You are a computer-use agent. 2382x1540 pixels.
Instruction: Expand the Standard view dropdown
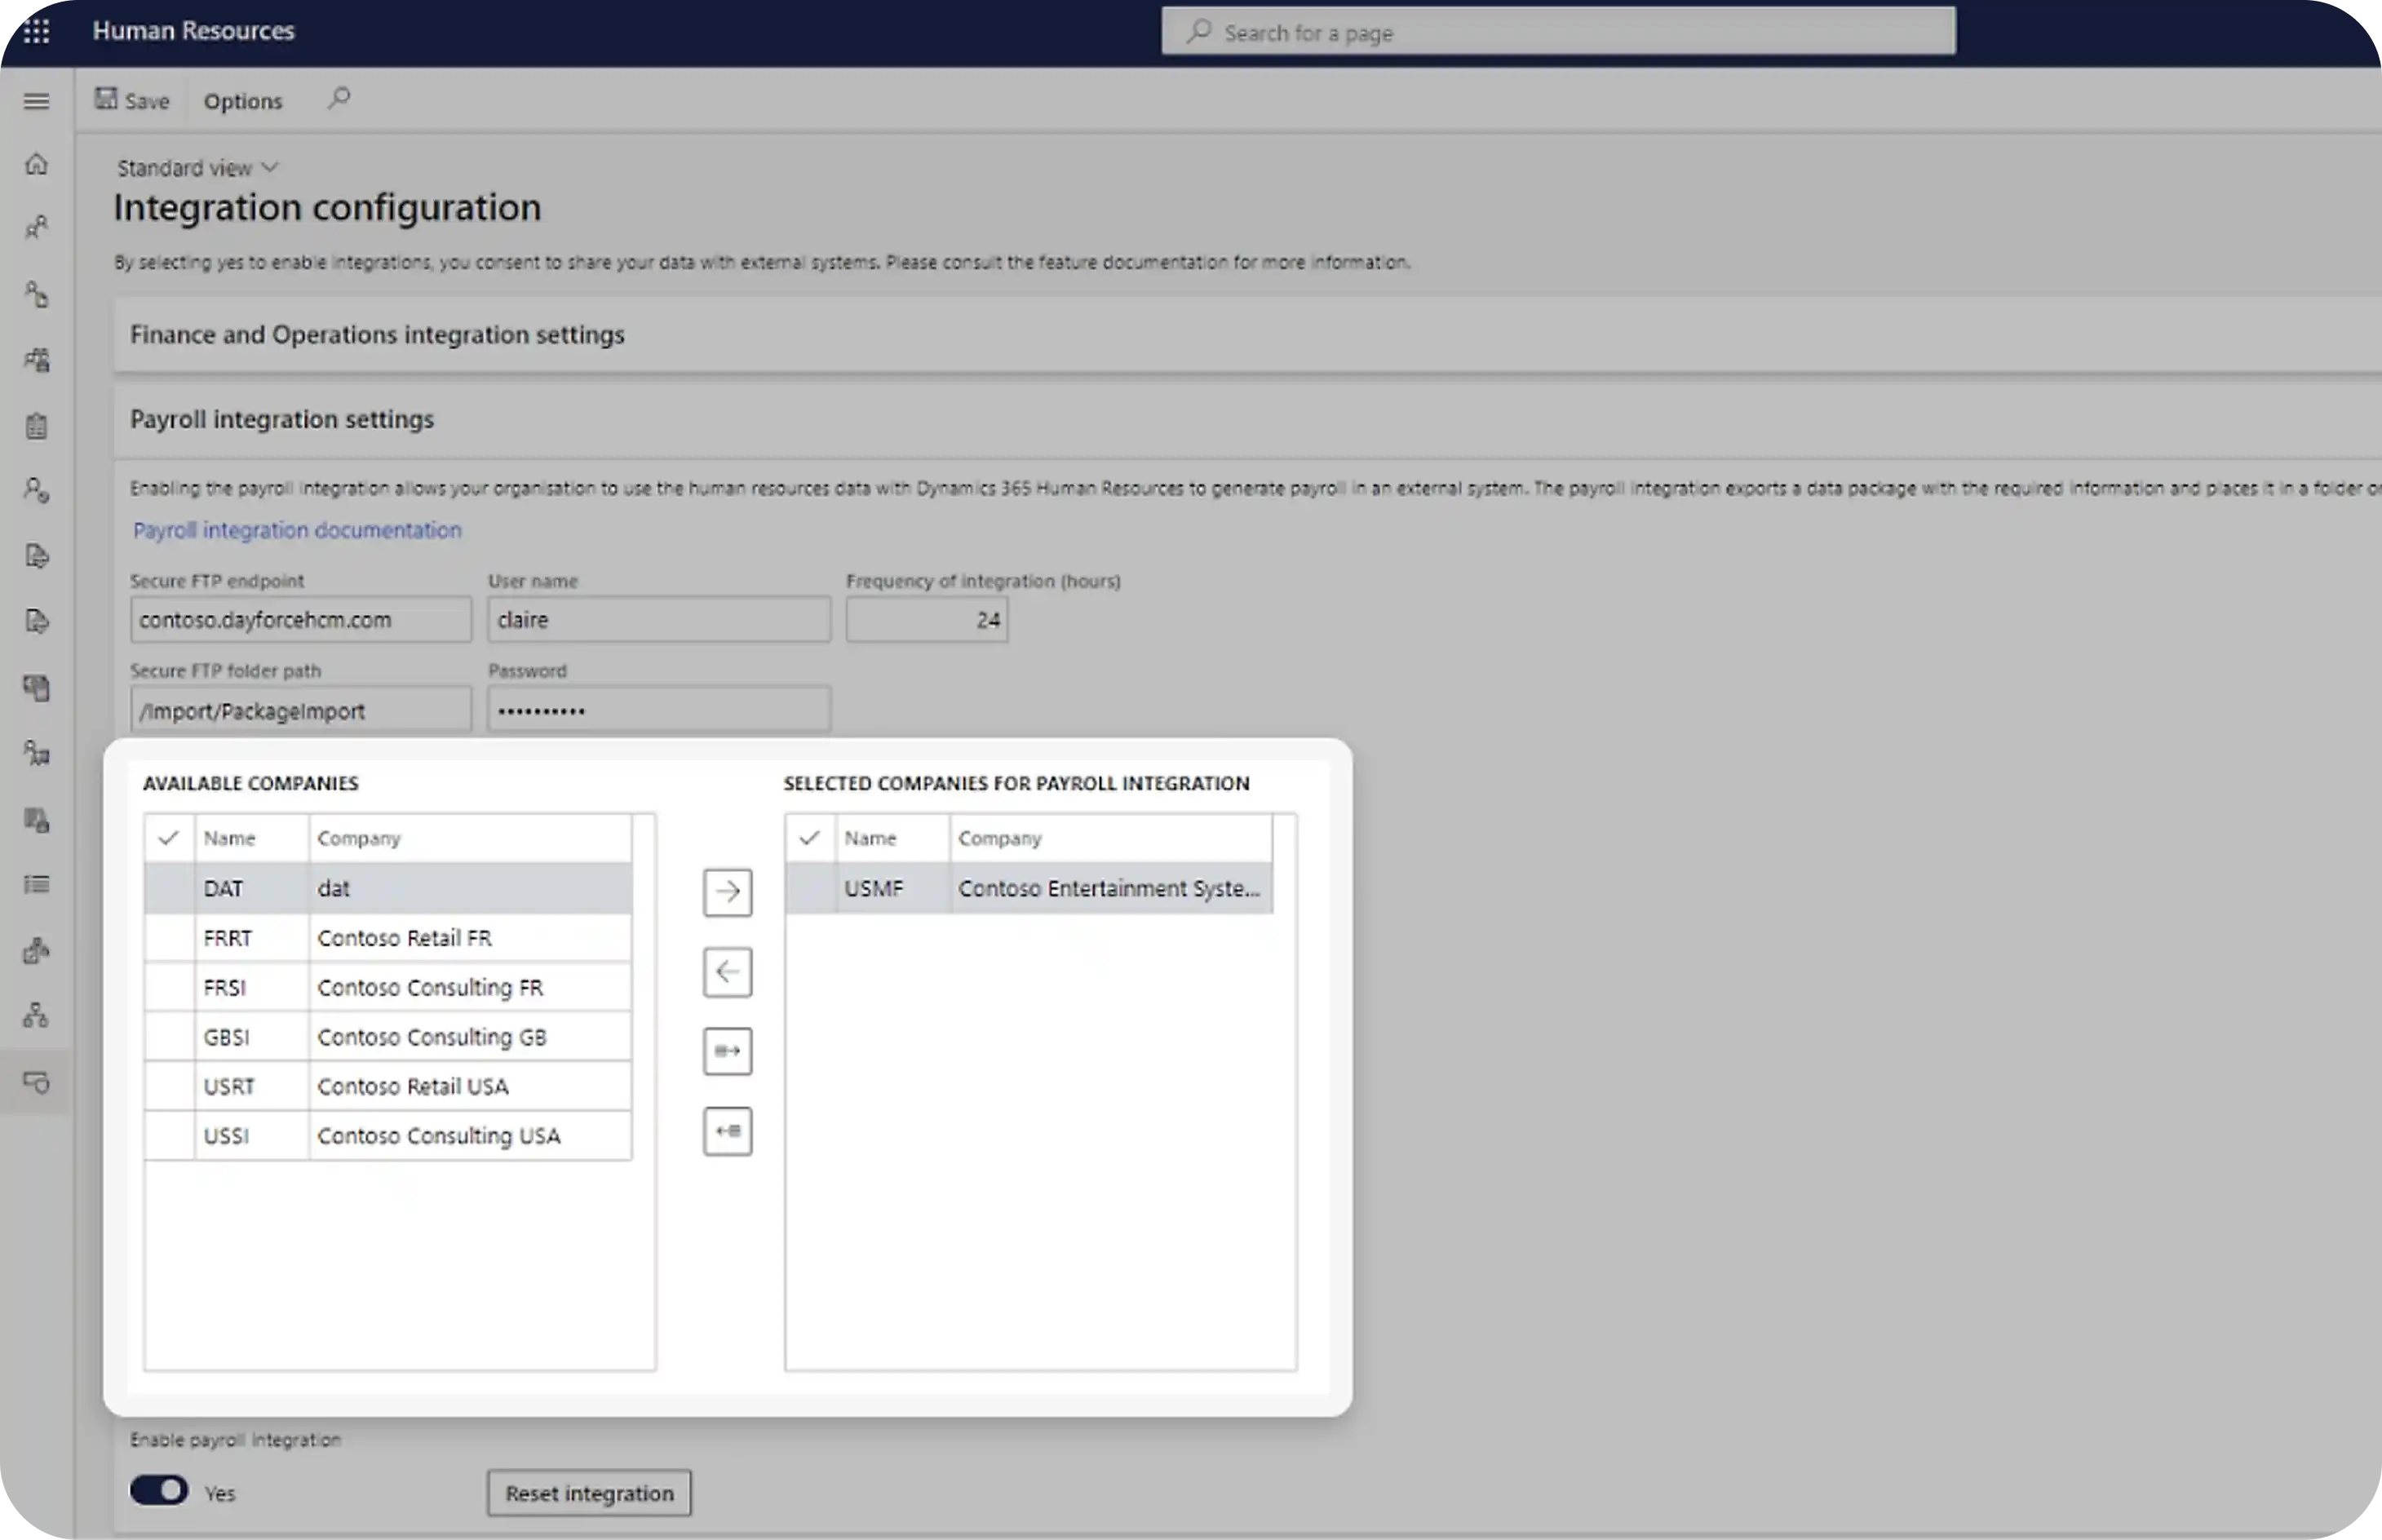coord(196,167)
